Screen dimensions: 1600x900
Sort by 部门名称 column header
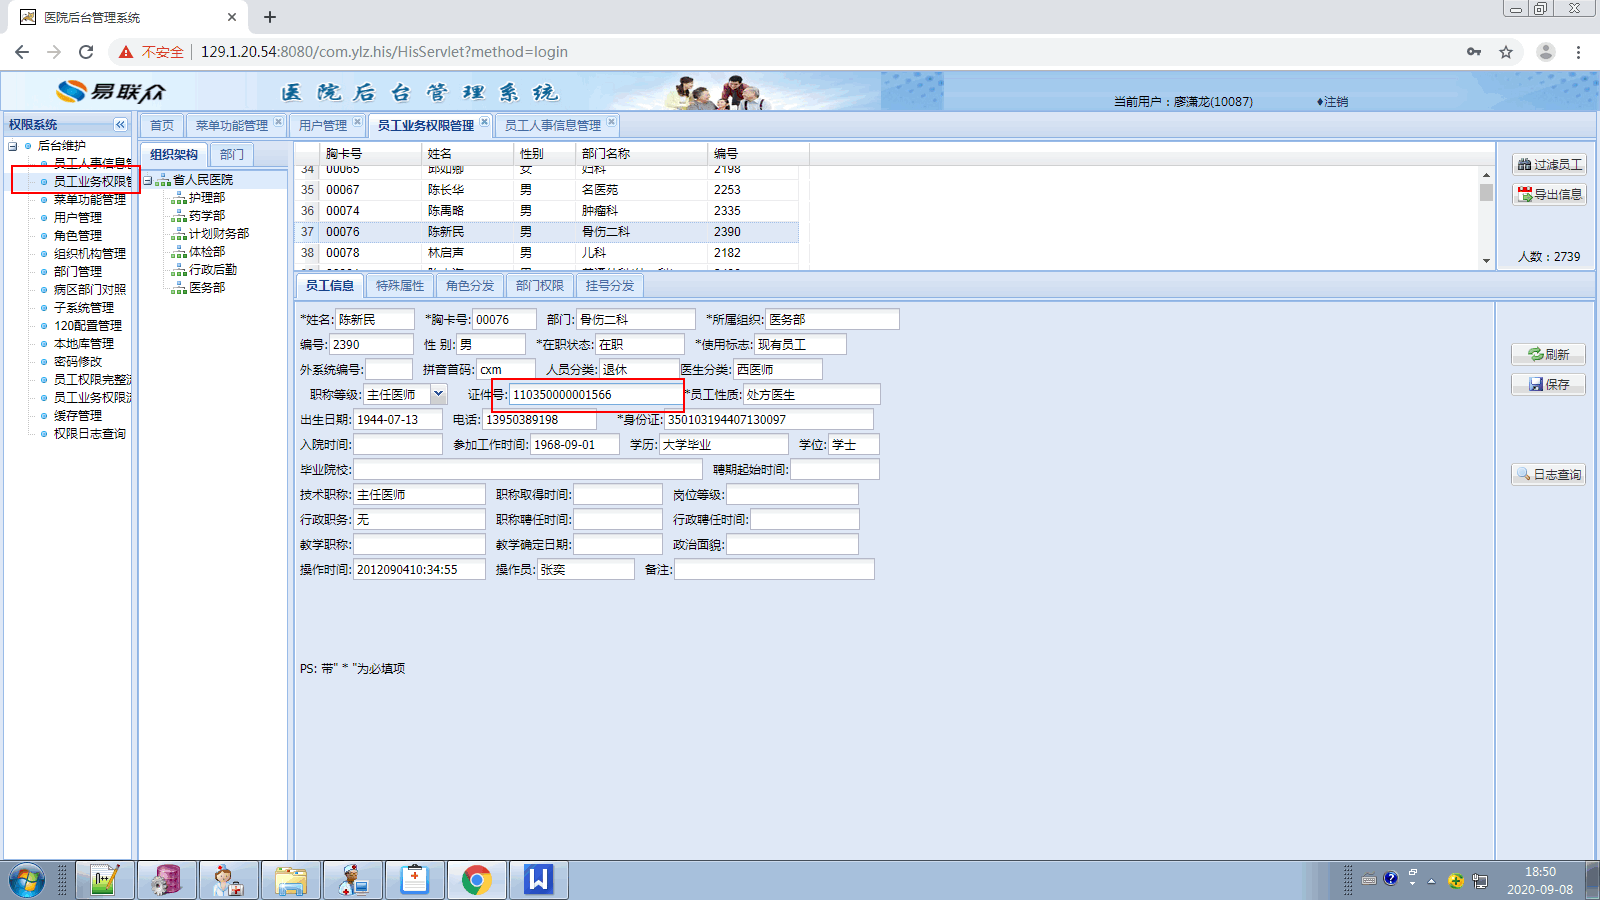(642, 154)
